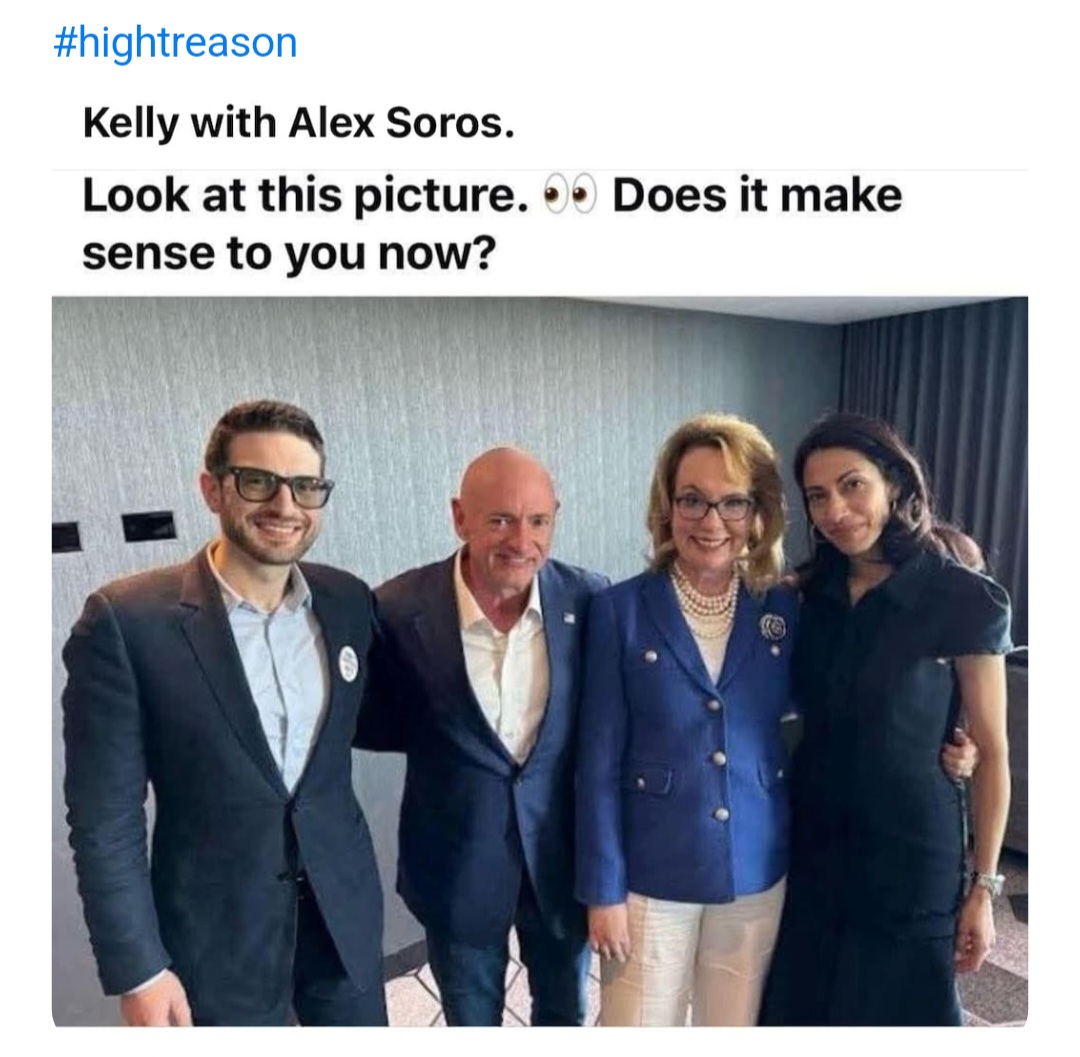Click the "Kelly with Alex Soros." caption
Screen dimensions: 1080x1057
click(x=298, y=123)
